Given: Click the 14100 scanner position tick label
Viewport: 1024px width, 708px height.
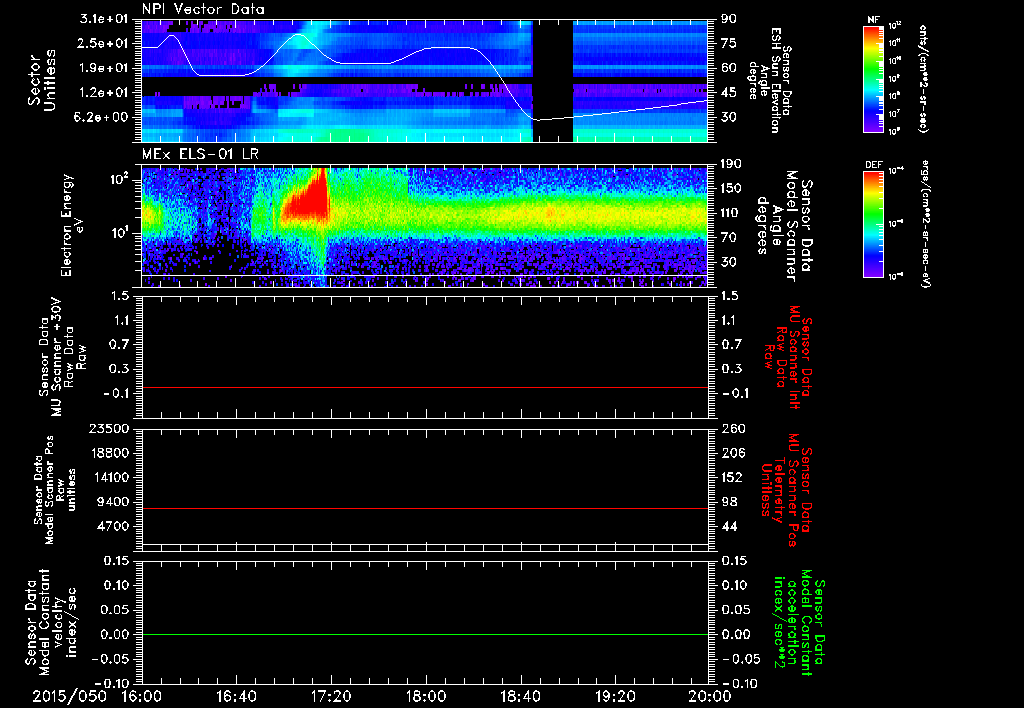Looking at the screenshot, I should tap(109, 477).
